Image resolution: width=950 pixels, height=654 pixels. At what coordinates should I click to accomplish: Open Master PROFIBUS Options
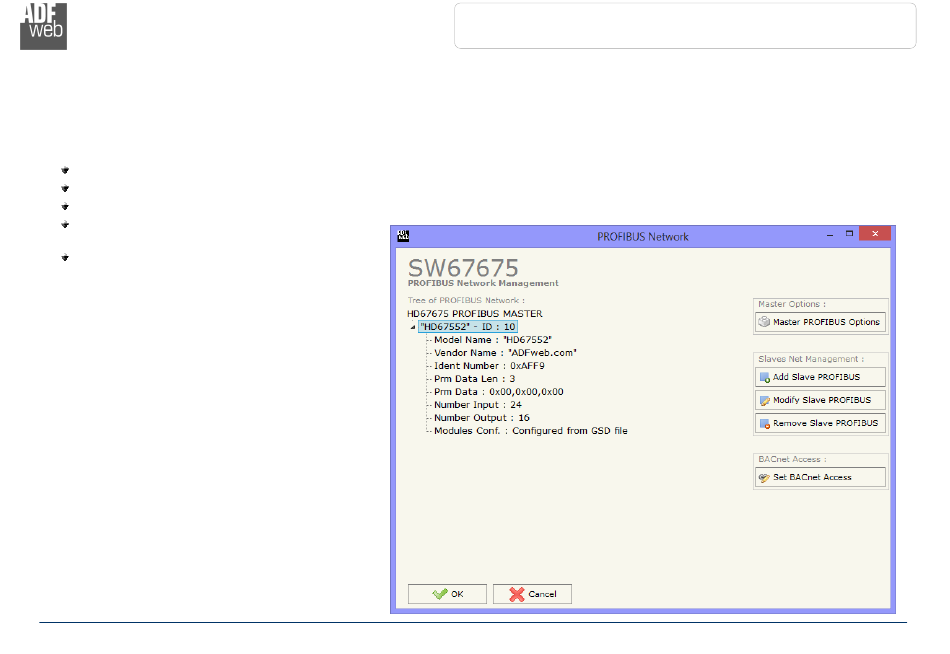[x=820, y=322]
